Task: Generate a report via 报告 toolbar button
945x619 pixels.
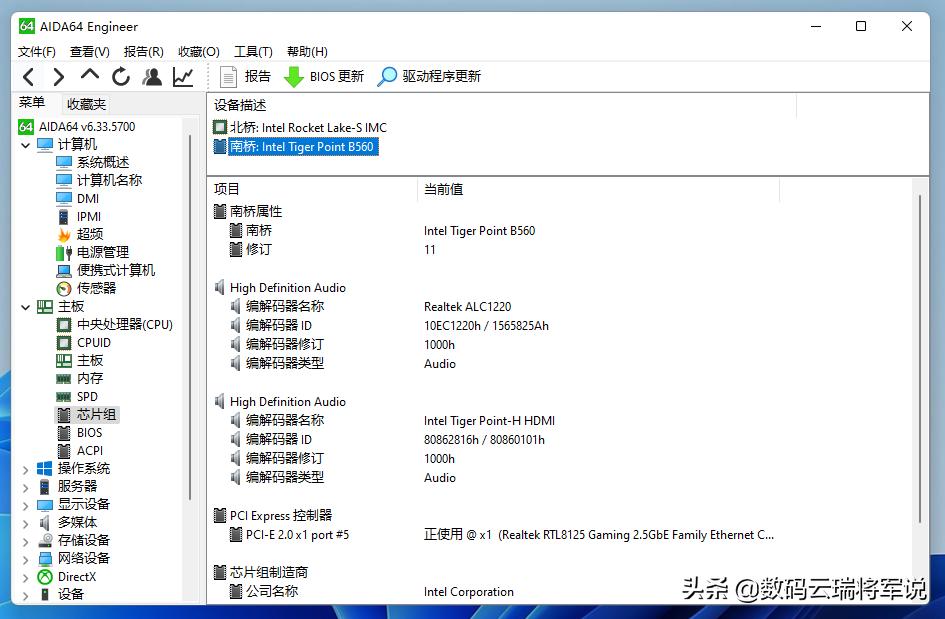Action: [246, 76]
